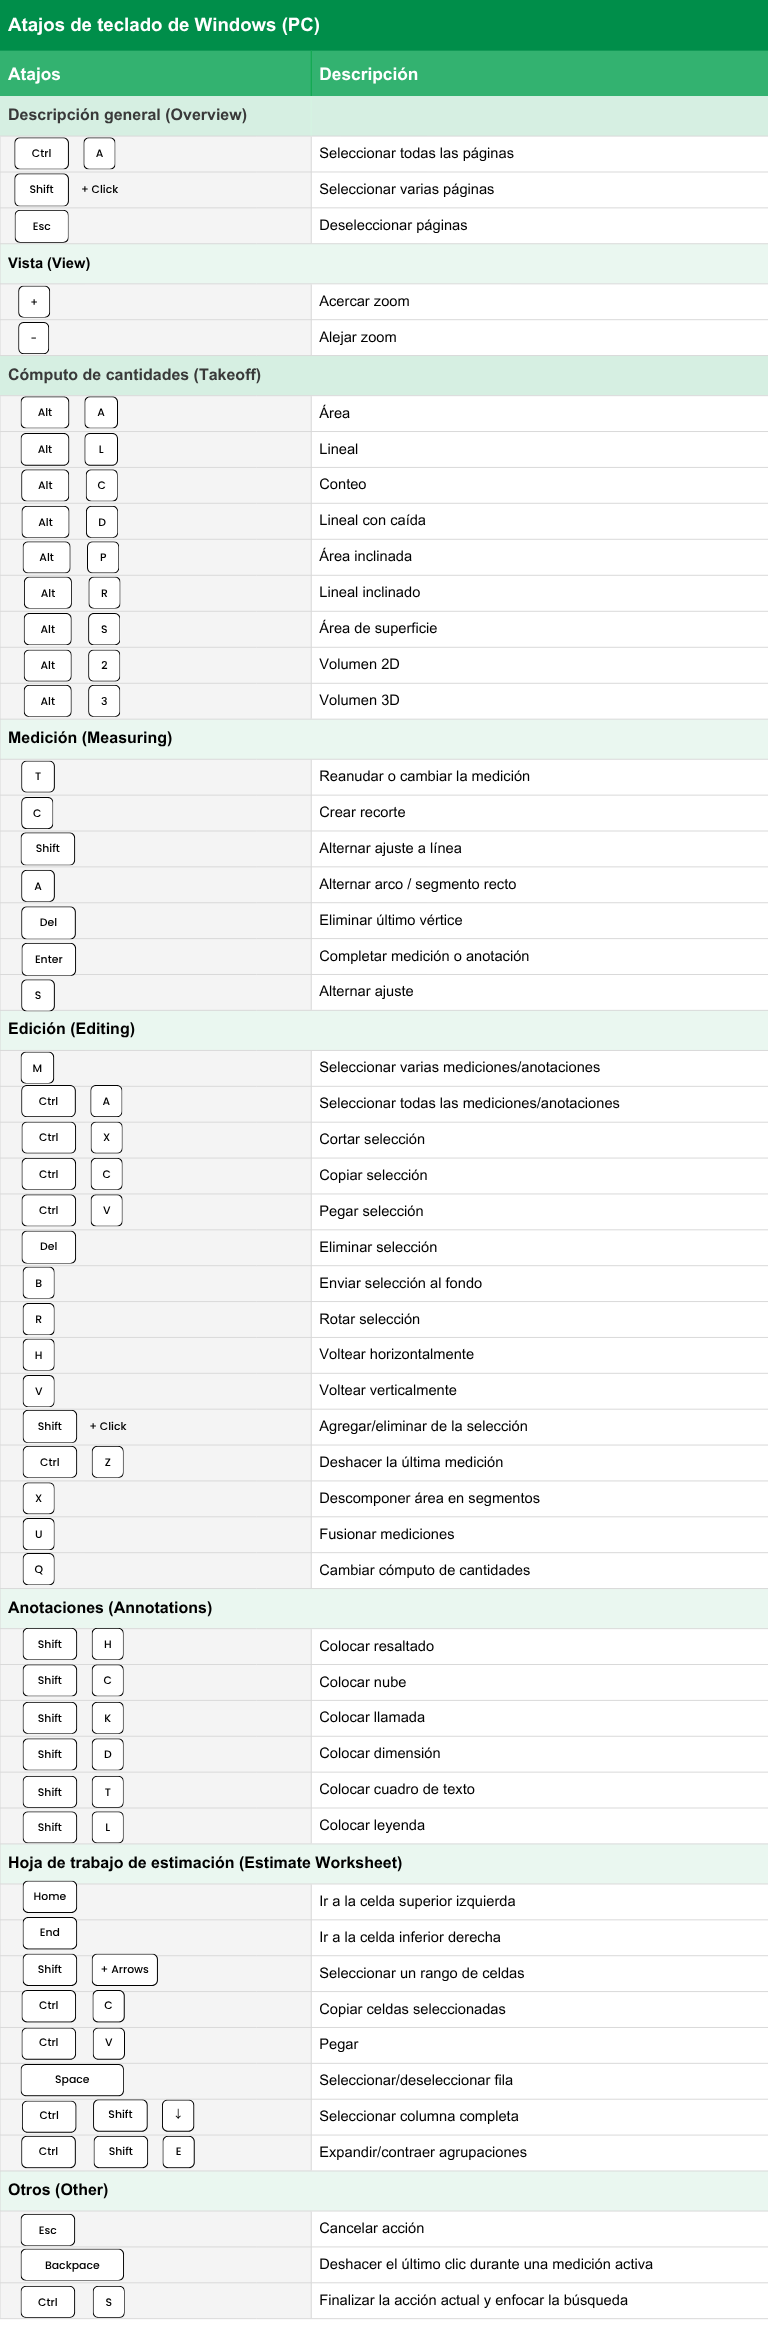768x2352 pixels.
Task: Click the Volumen 3D description text
Action: (x=359, y=700)
